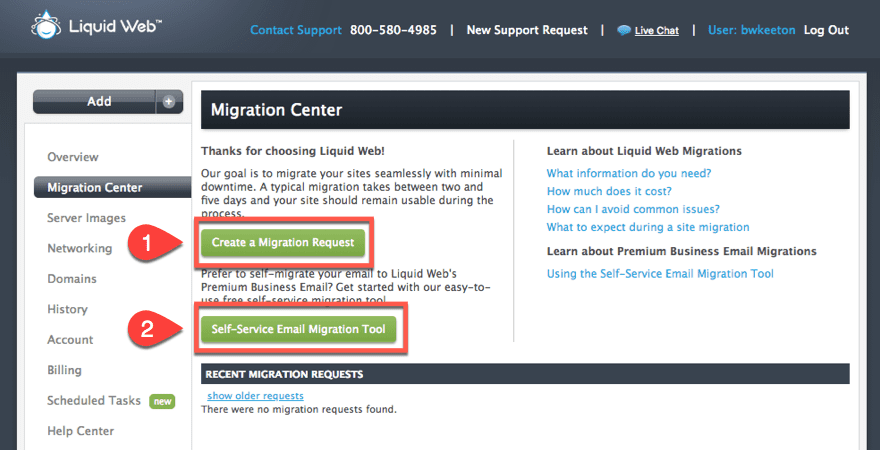Select Migration Center in the sidebar
Image resolution: width=880 pixels, height=450 pixels.
[112, 187]
